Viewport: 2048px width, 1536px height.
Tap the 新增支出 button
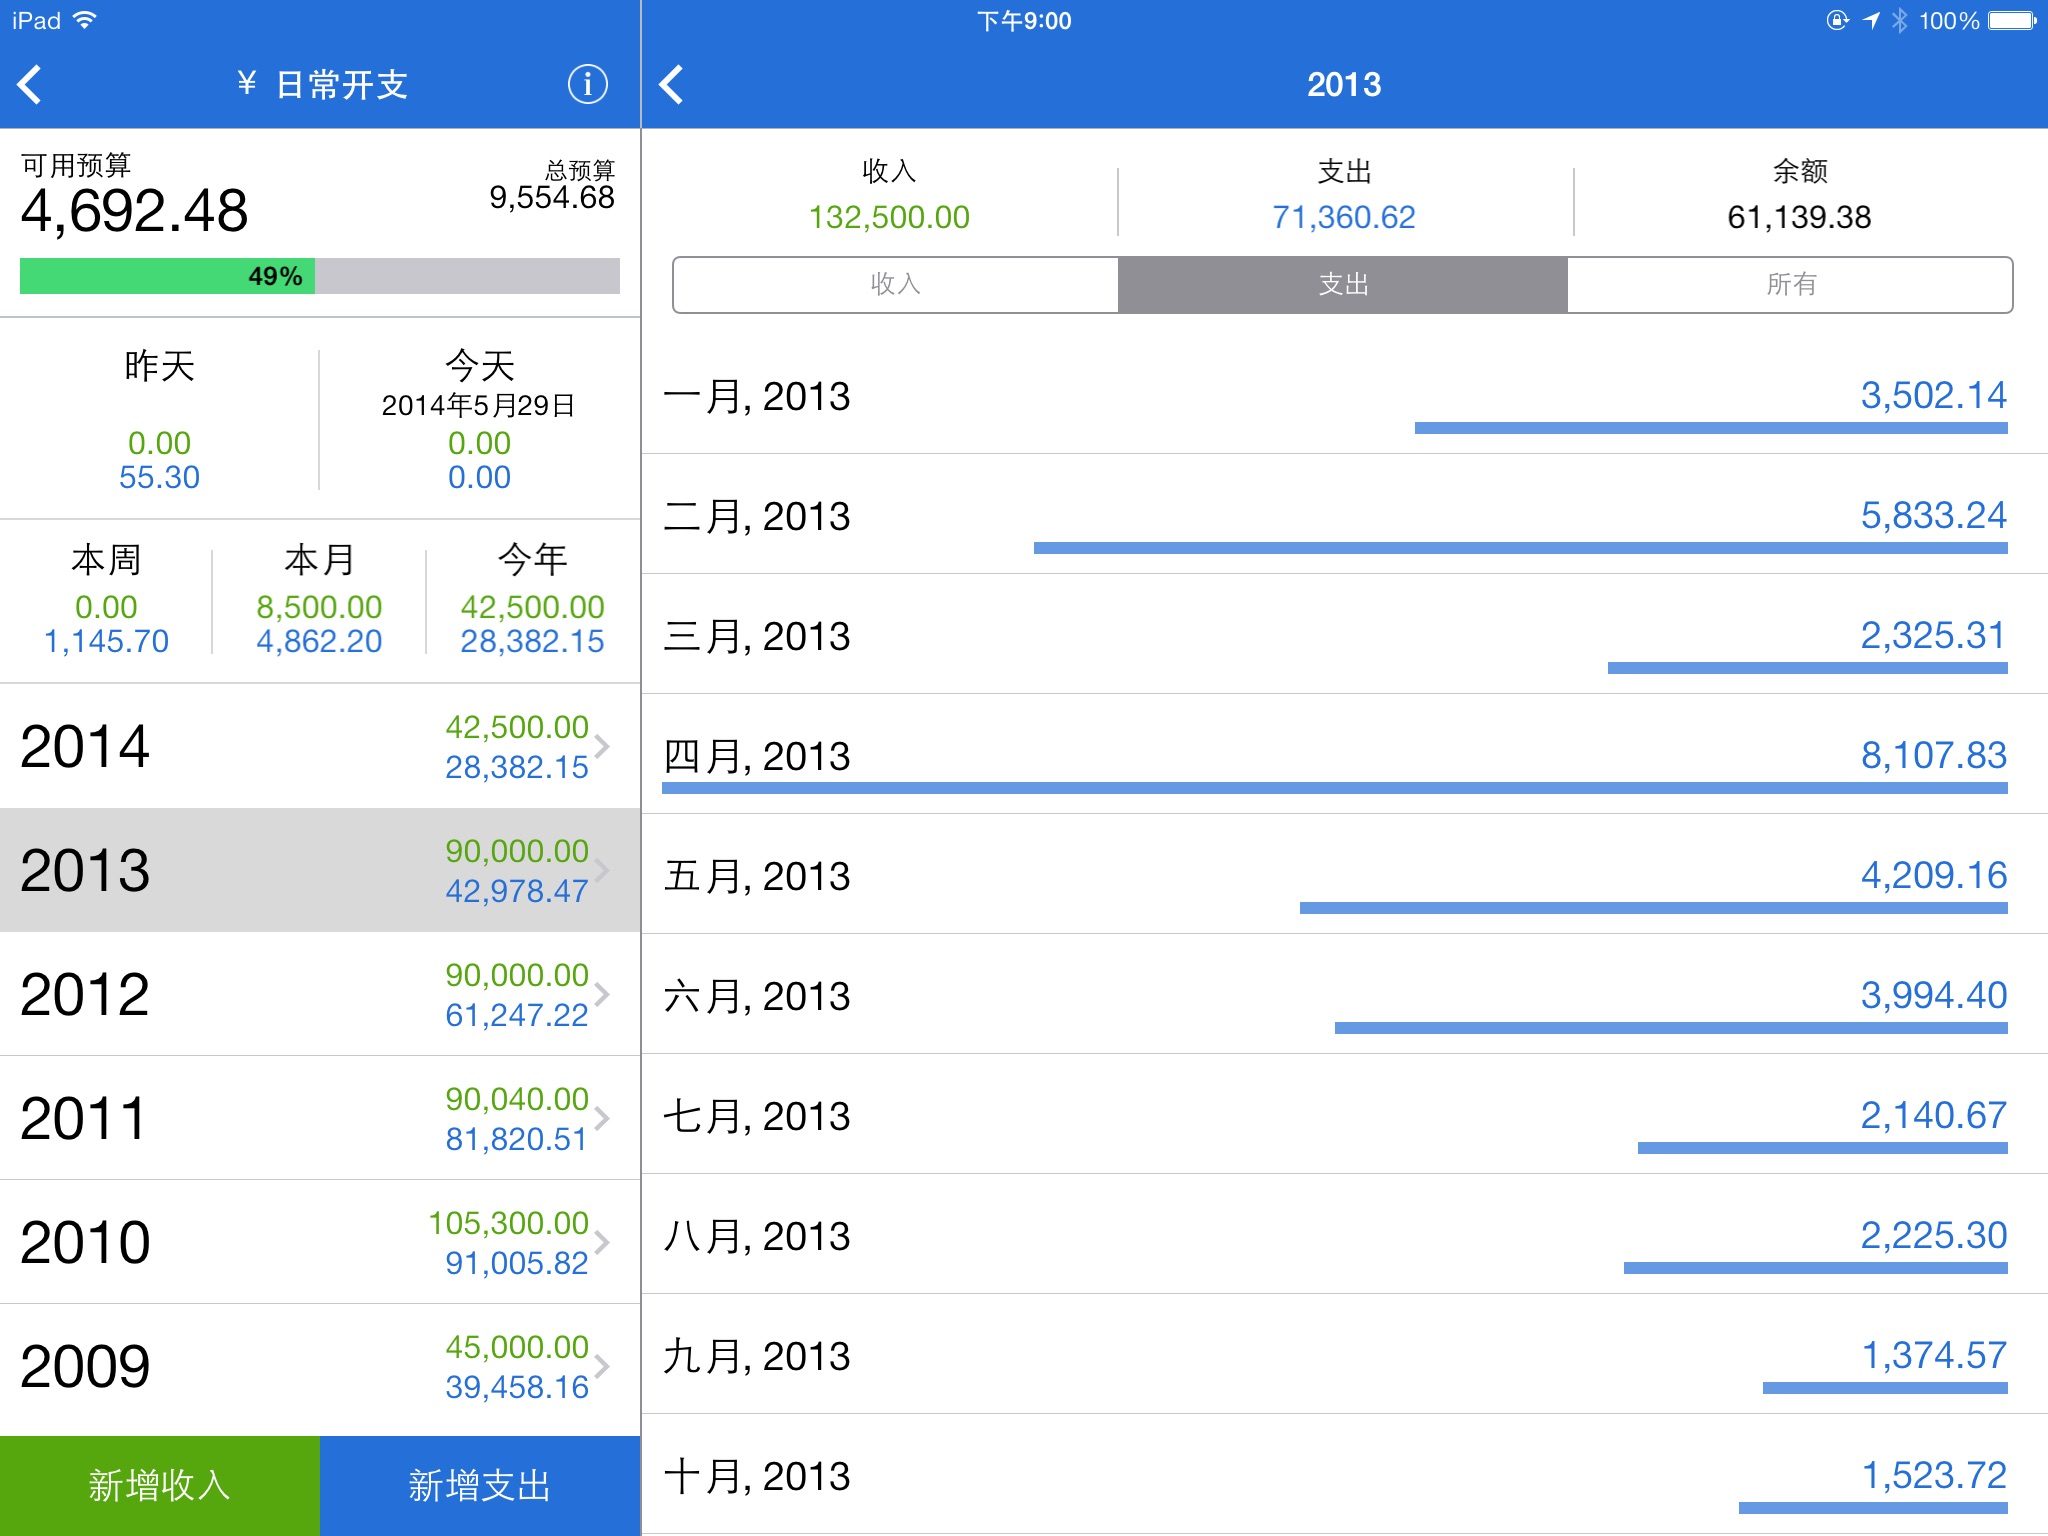coord(480,1486)
